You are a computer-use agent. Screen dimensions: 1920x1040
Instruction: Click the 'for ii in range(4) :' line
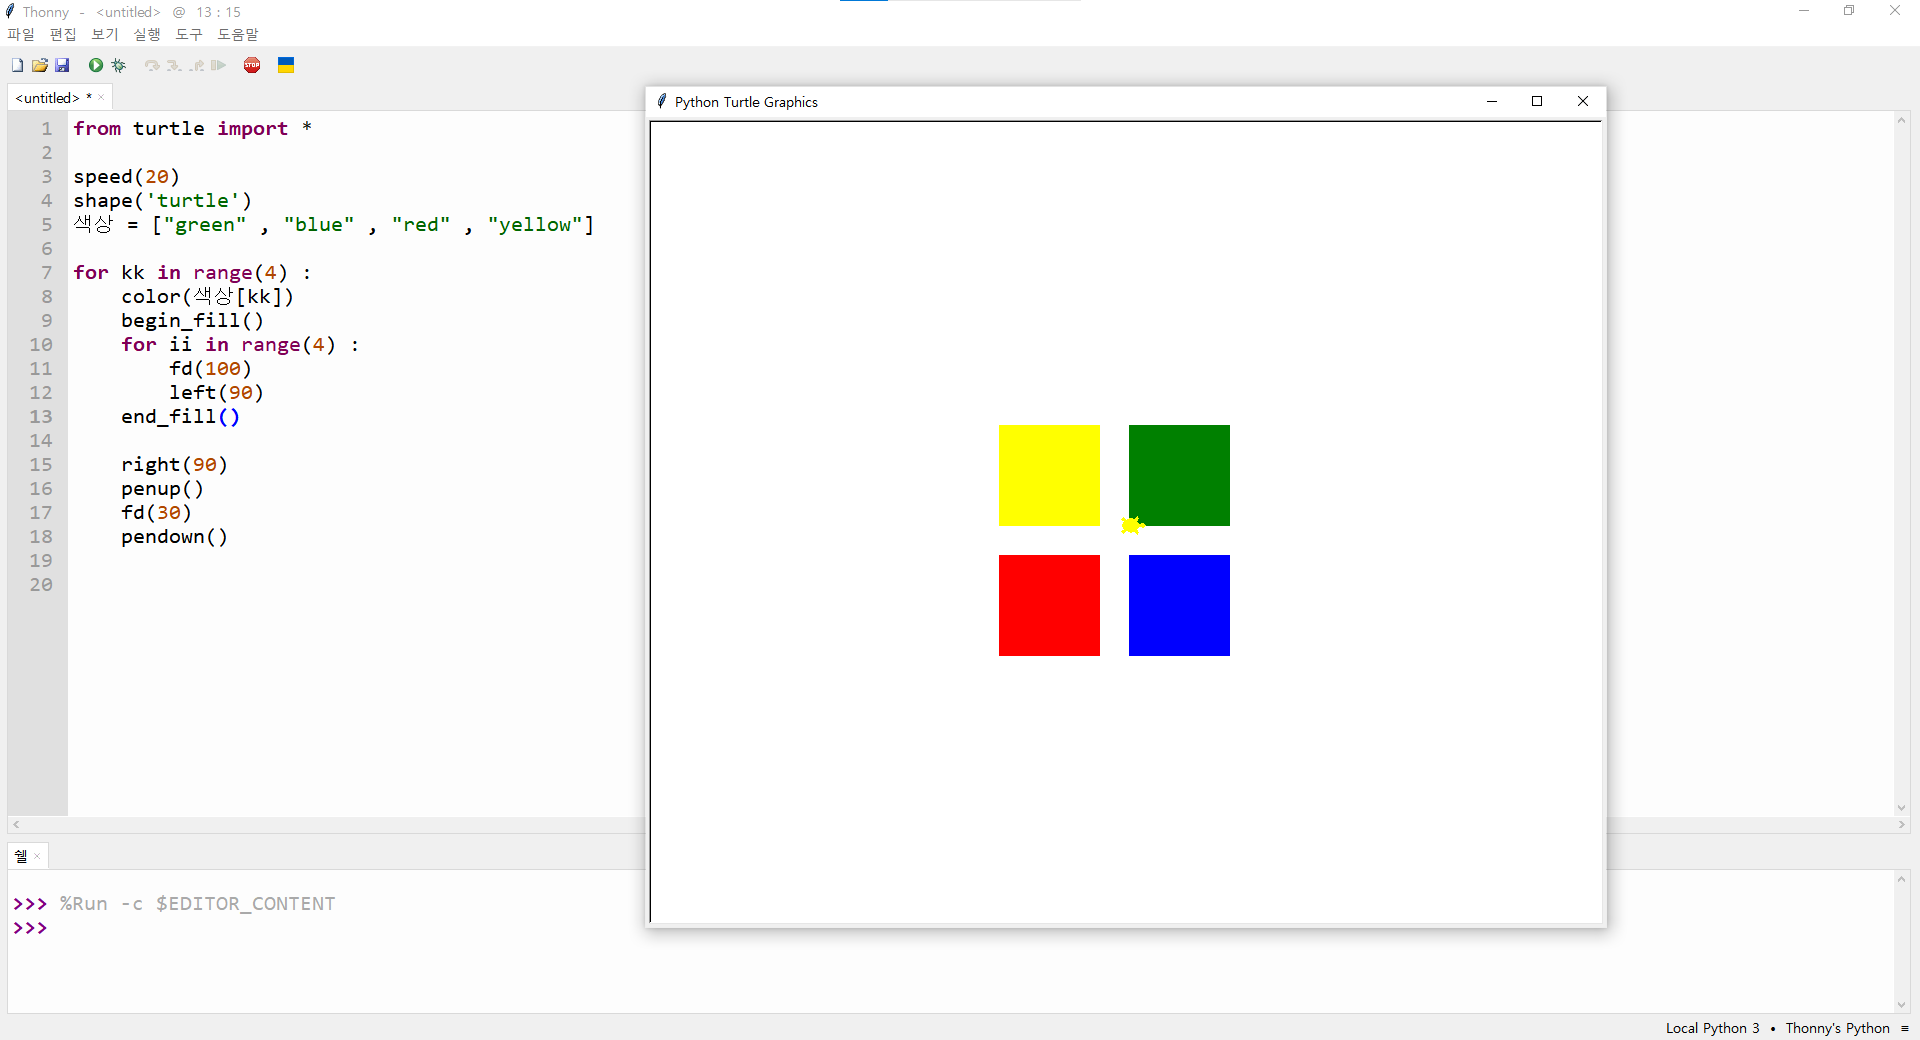point(240,344)
